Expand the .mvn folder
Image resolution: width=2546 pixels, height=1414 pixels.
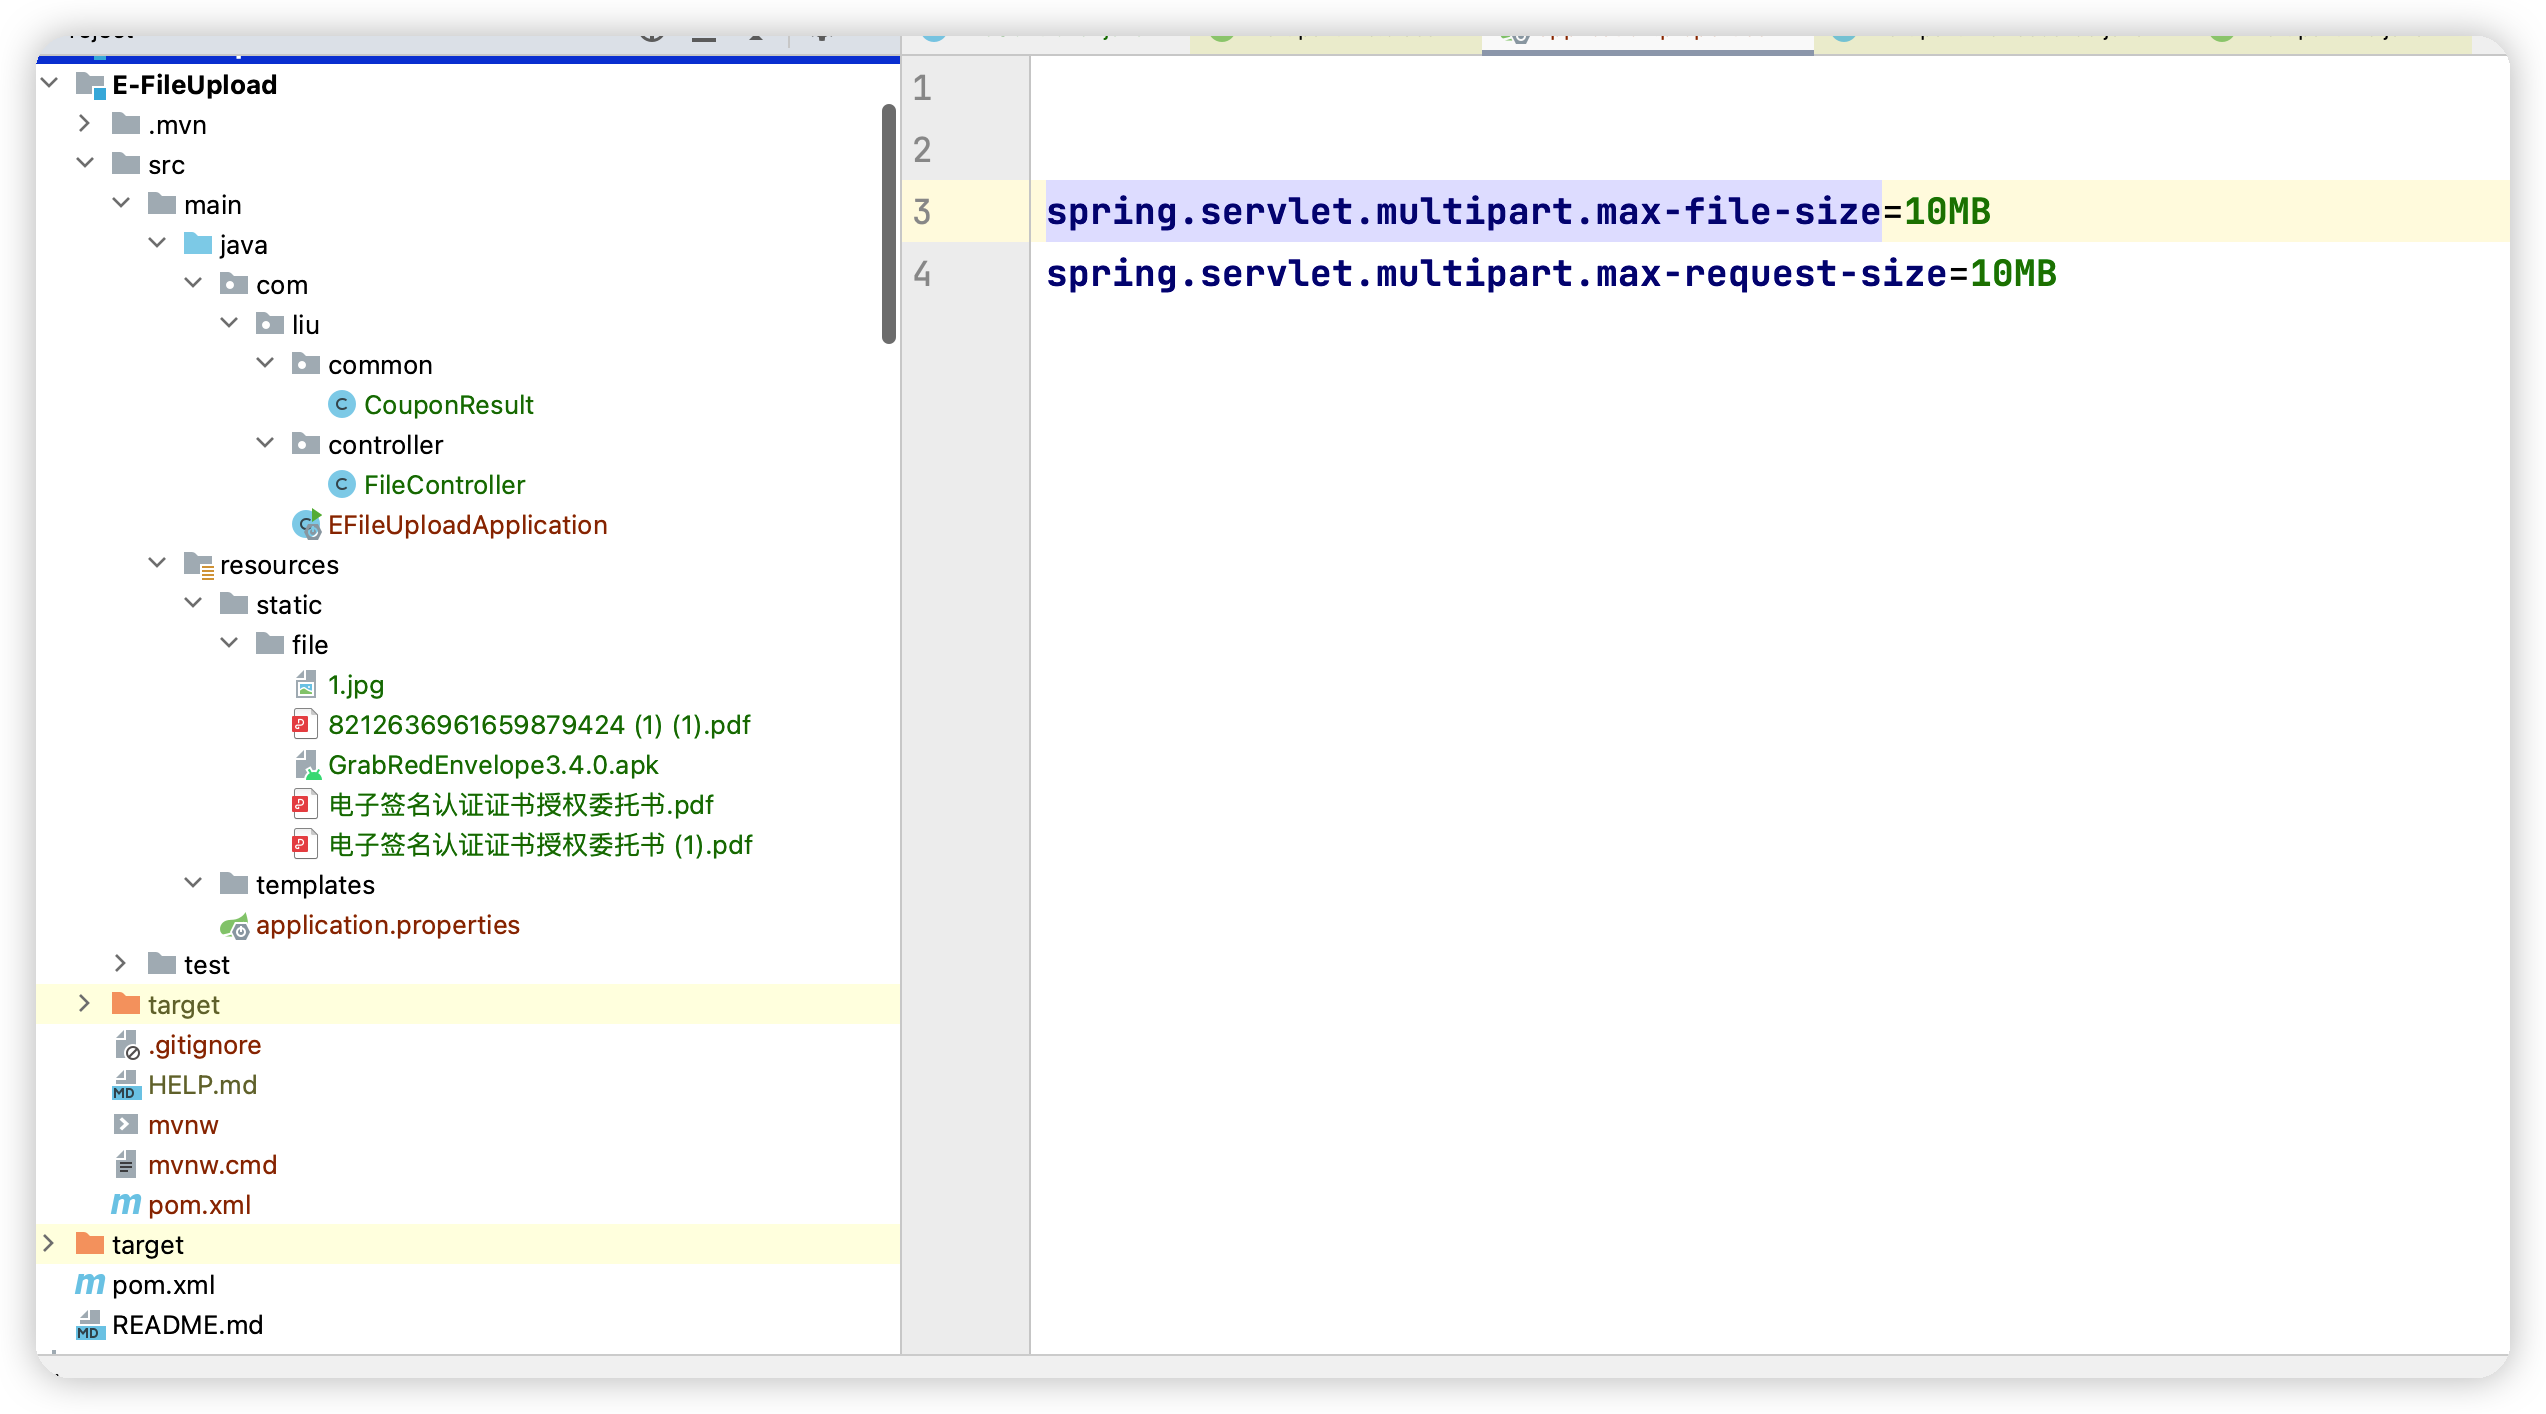[x=85, y=123]
